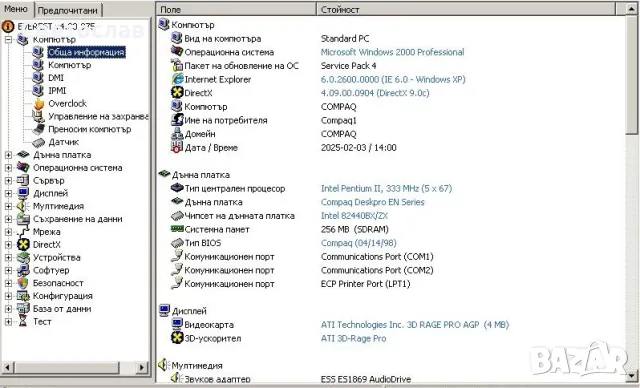Viewport: 640px width, 388px height.
Task: Click the База от данни icon
Action: click(23, 309)
